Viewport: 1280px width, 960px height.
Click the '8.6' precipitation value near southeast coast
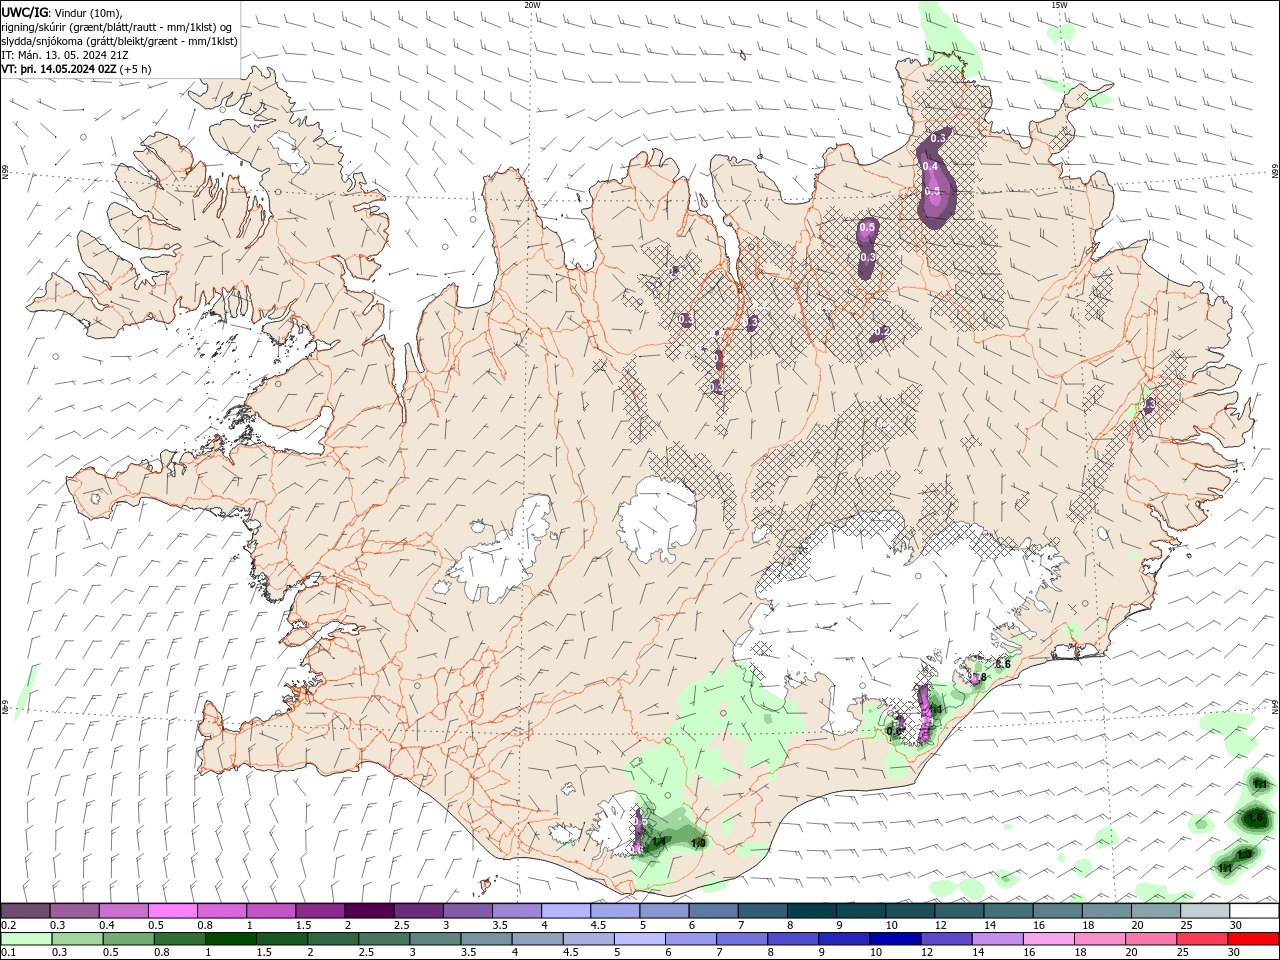1003,664
